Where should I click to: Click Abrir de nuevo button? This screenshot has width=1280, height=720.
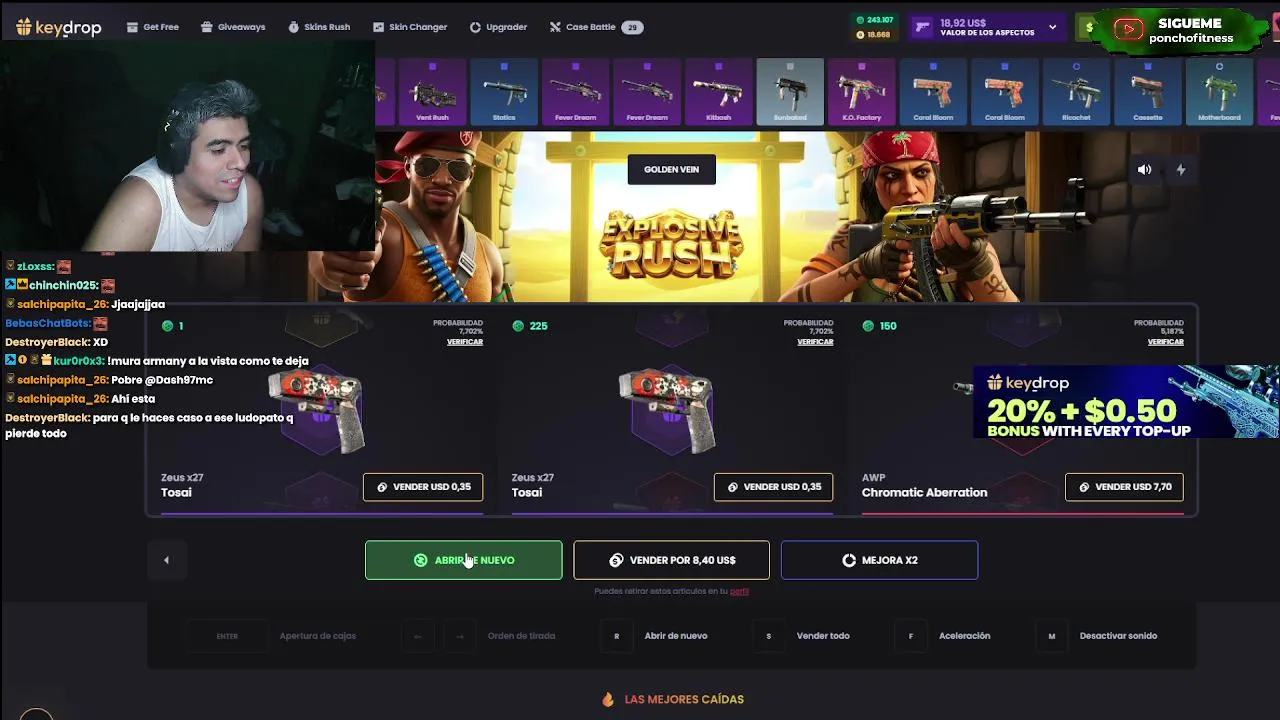click(x=464, y=560)
